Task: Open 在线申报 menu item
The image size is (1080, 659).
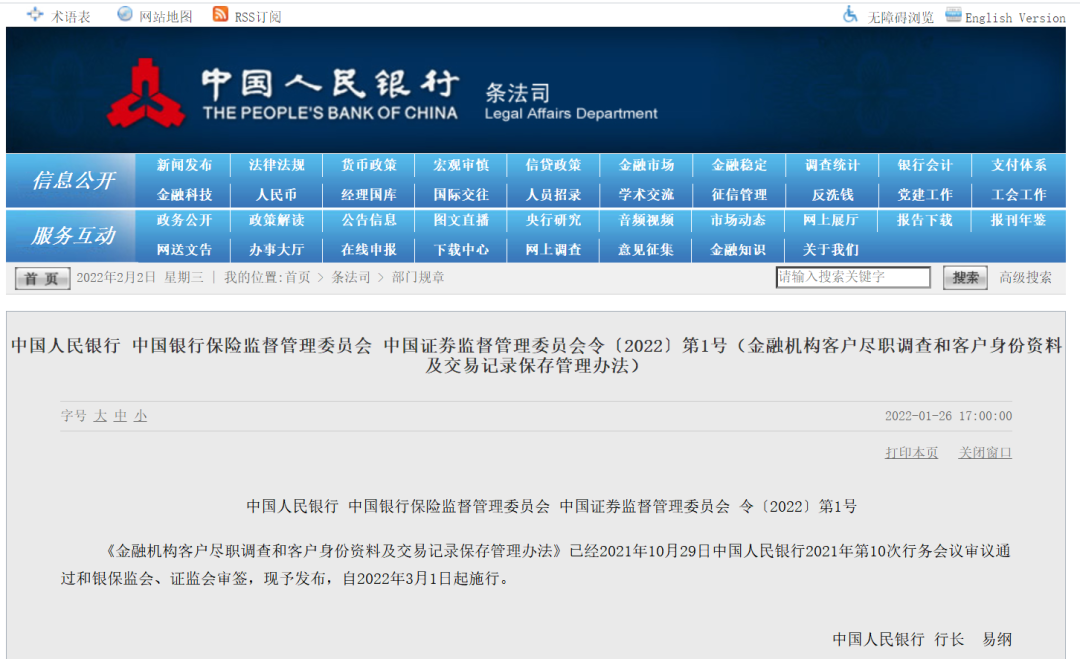Action: click(369, 250)
